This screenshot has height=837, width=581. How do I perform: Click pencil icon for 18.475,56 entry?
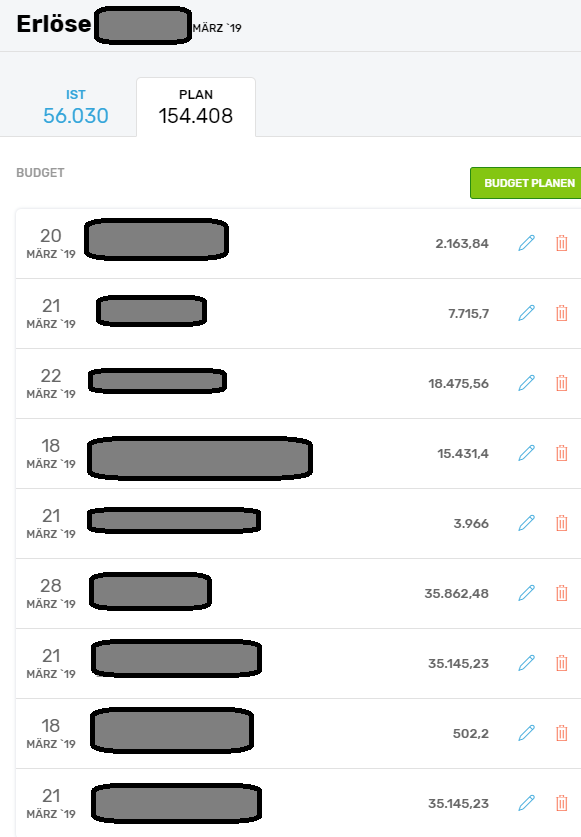point(527,383)
